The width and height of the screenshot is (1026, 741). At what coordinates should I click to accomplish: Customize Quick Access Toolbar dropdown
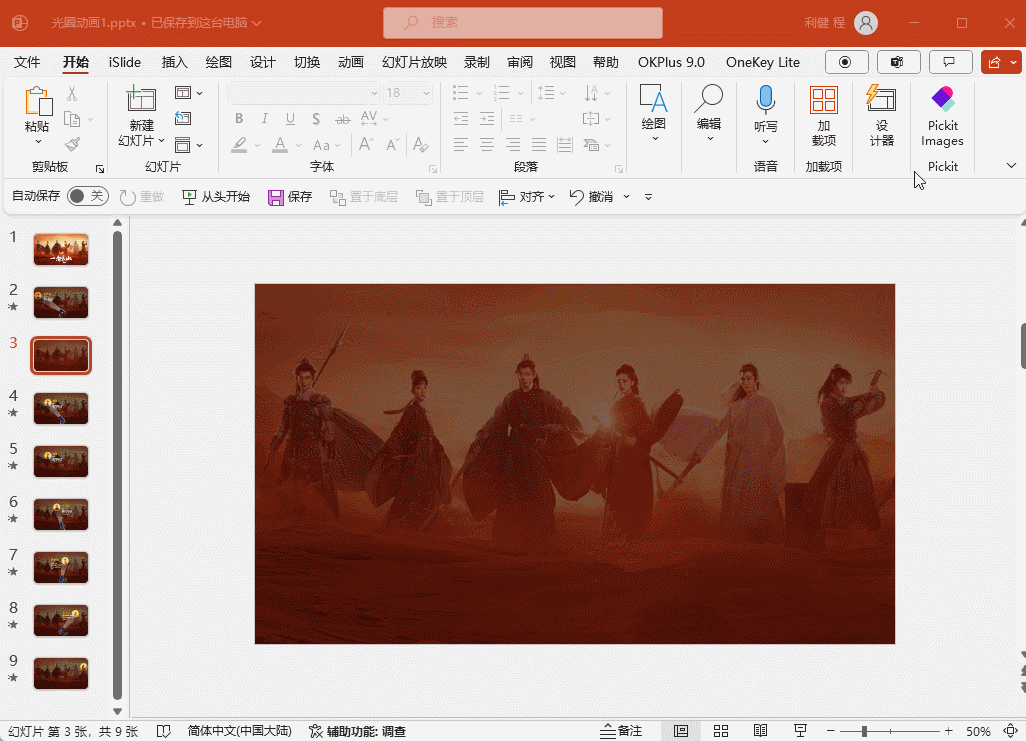click(648, 197)
